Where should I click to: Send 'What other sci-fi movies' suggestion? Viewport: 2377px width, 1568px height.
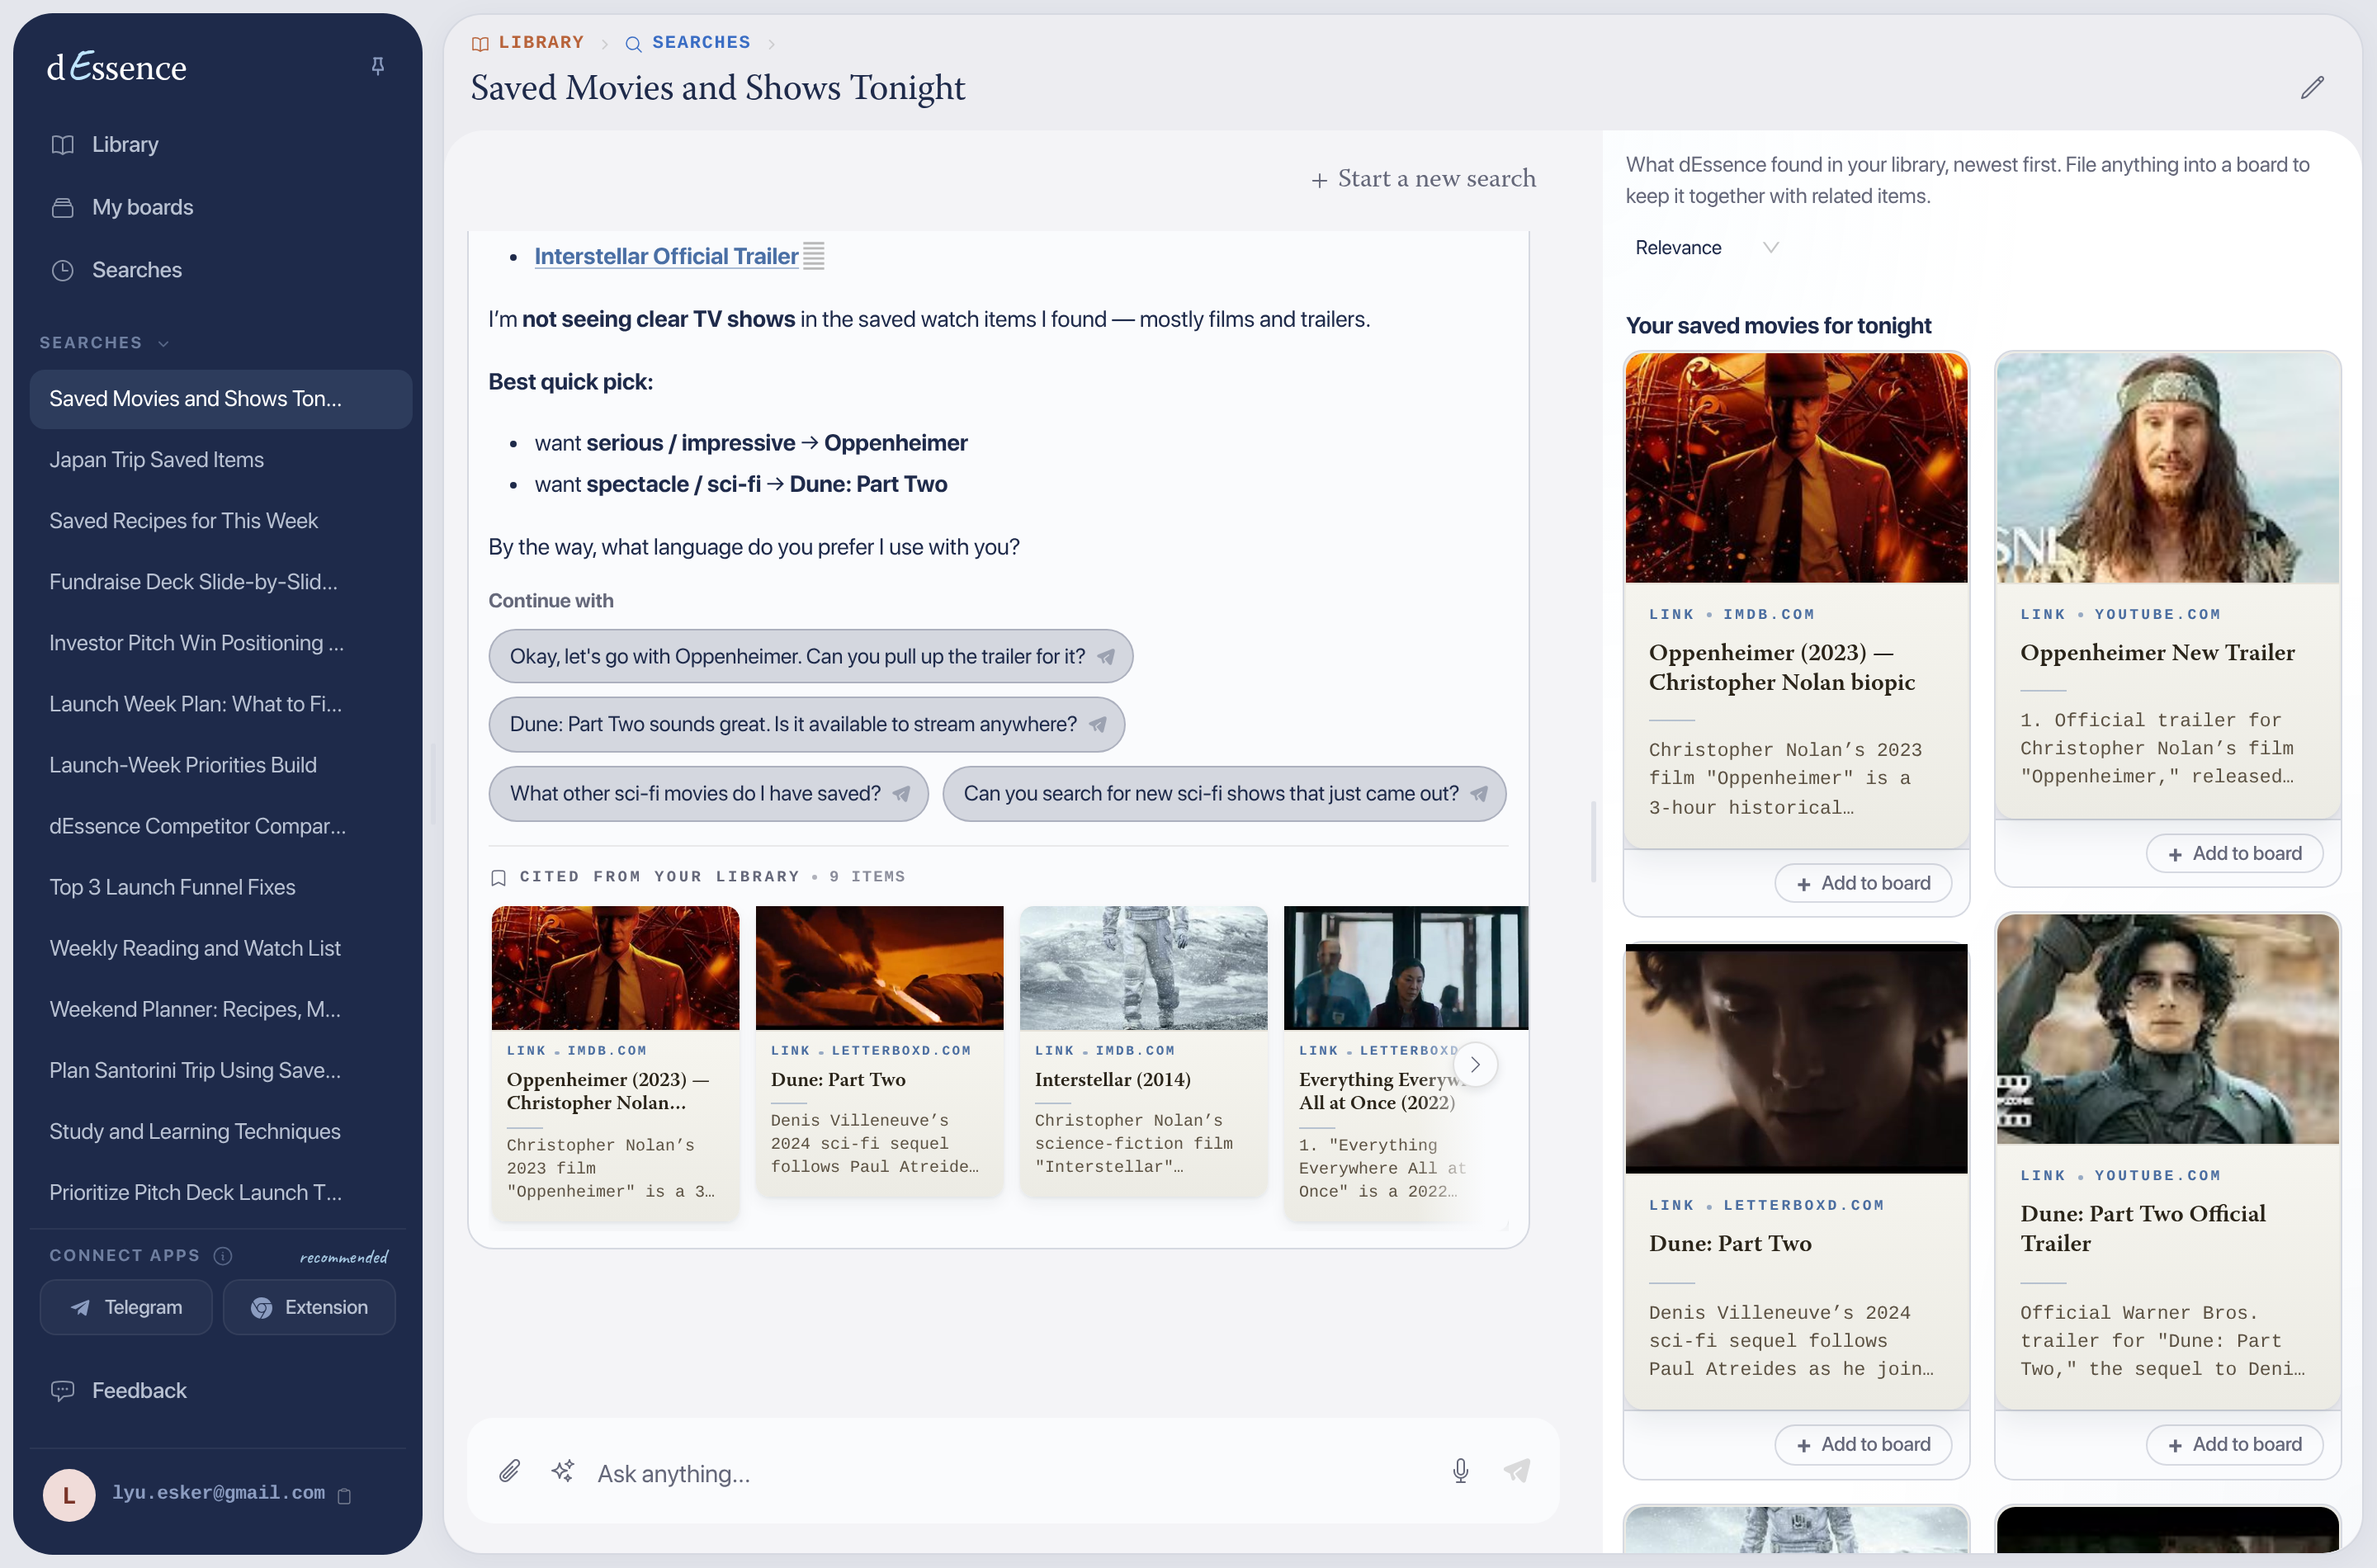coord(708,793)
